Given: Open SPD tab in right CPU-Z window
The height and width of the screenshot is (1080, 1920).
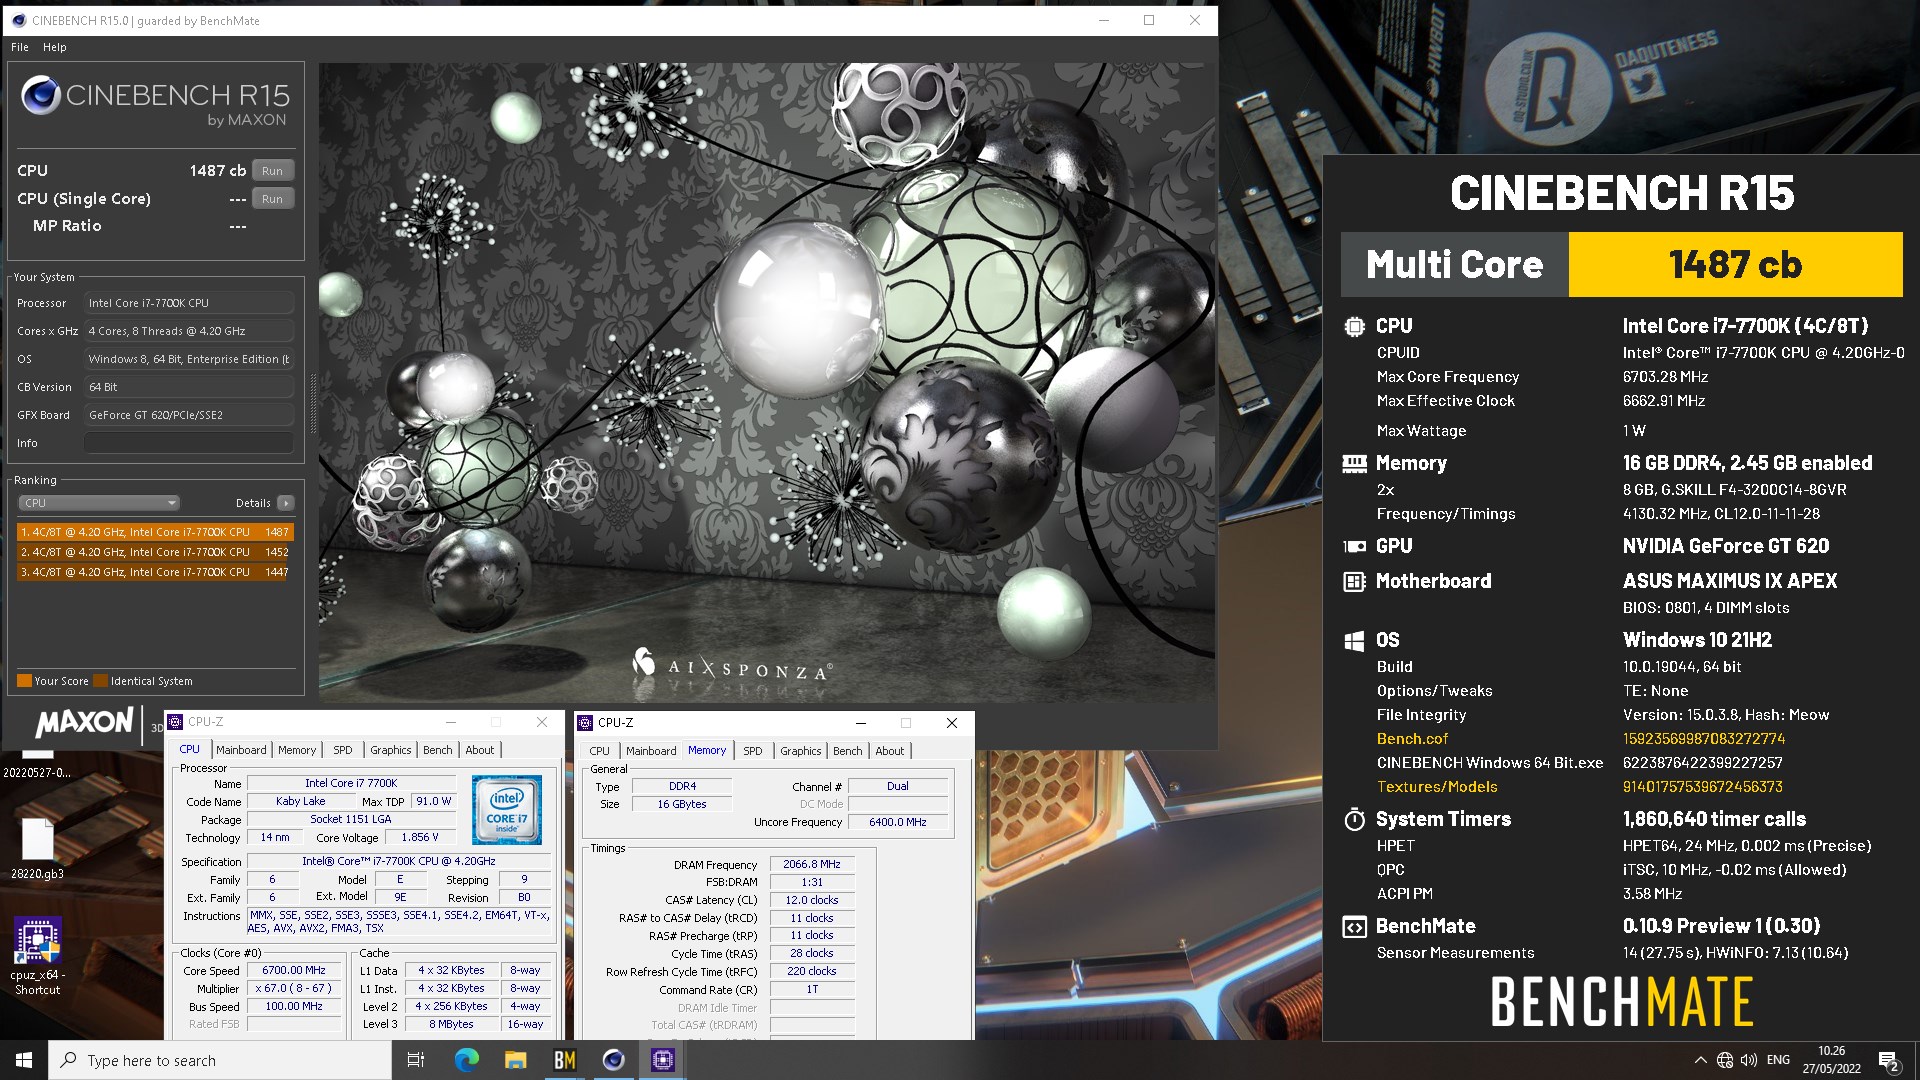Looking at the screenshot, I should pyautogui.click(x=753, y=751).
